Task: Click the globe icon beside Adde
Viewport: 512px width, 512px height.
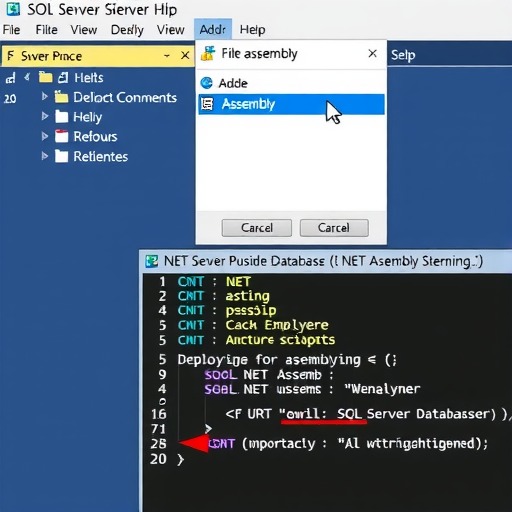Action: click(x=207, y=83)
